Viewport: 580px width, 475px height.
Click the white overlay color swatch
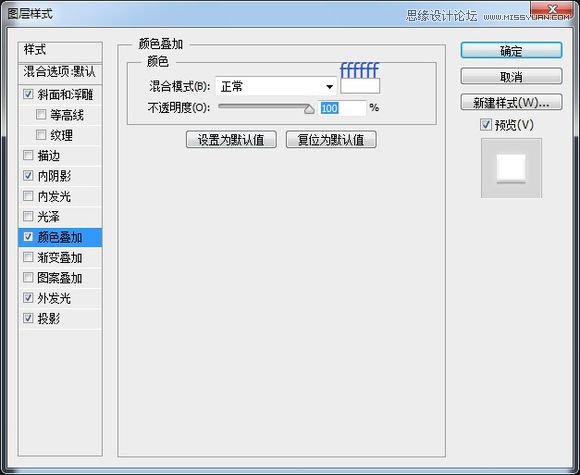[360, 86]
